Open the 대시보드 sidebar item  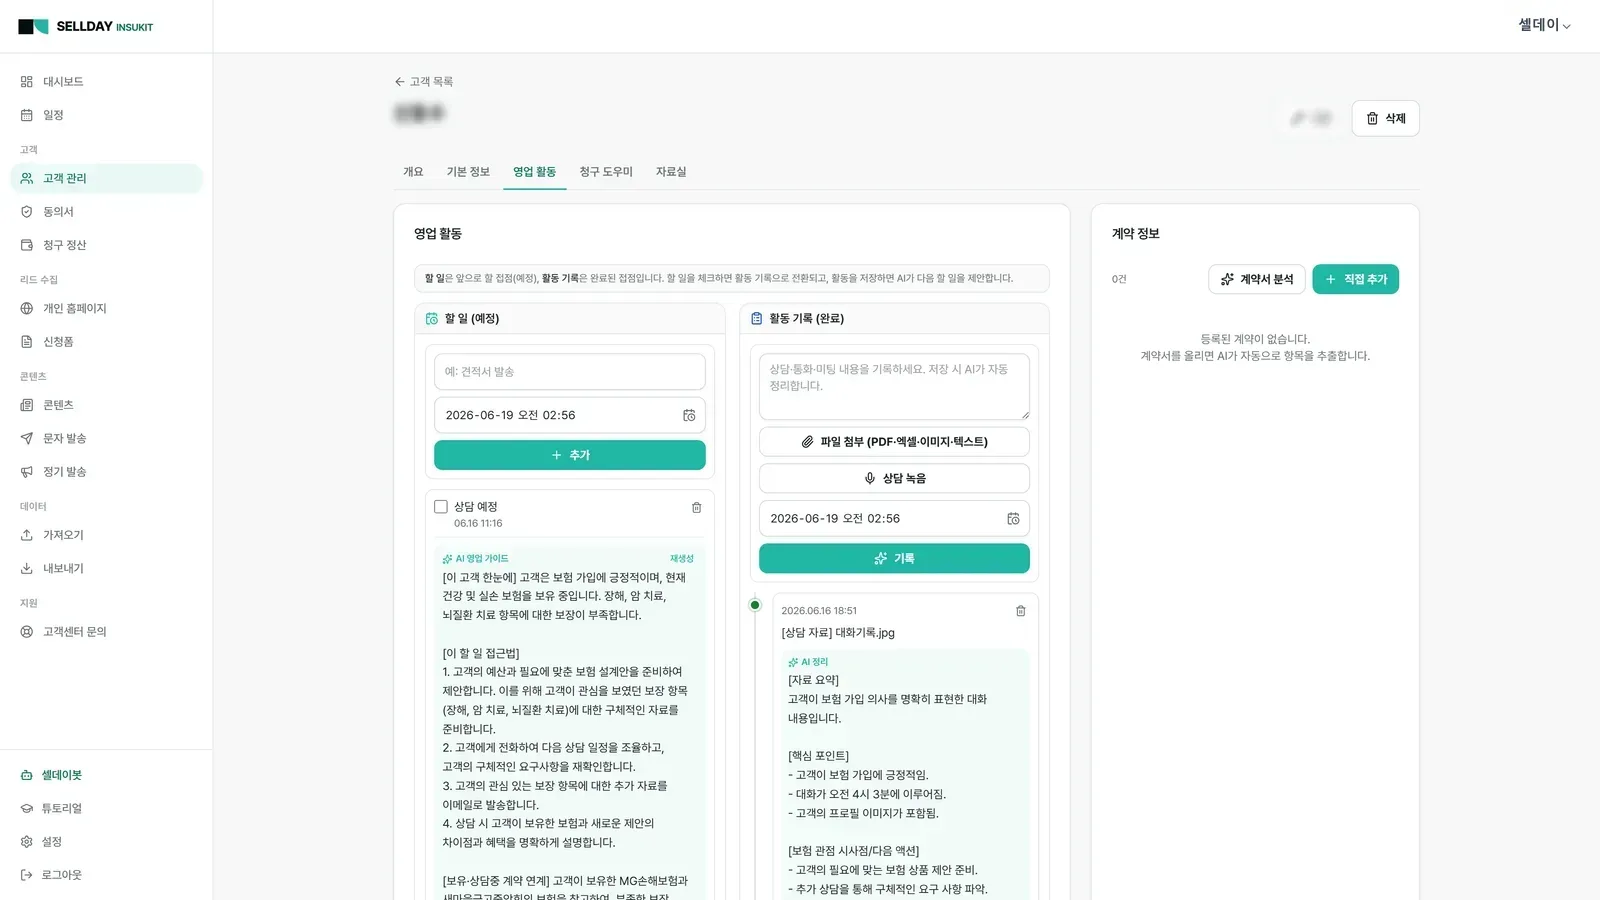point(106,82)
